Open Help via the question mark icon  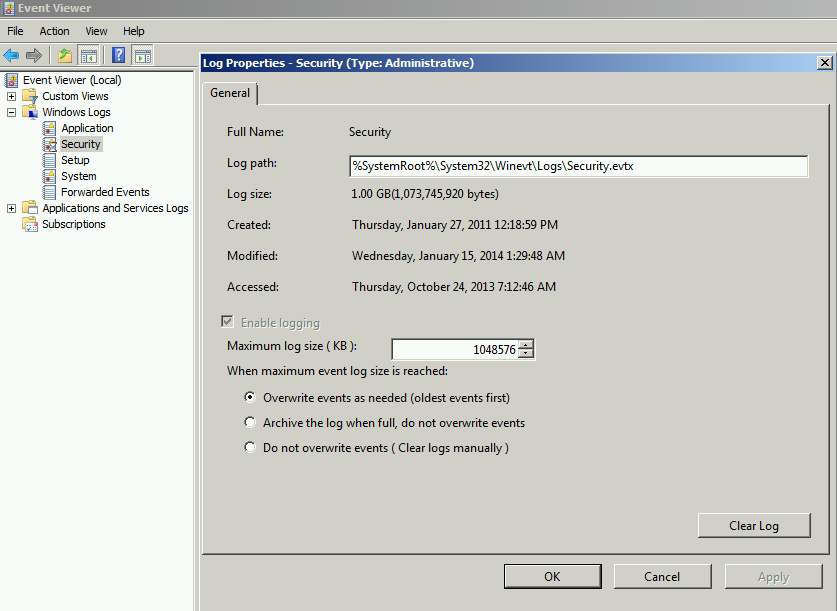pos(119,55)
